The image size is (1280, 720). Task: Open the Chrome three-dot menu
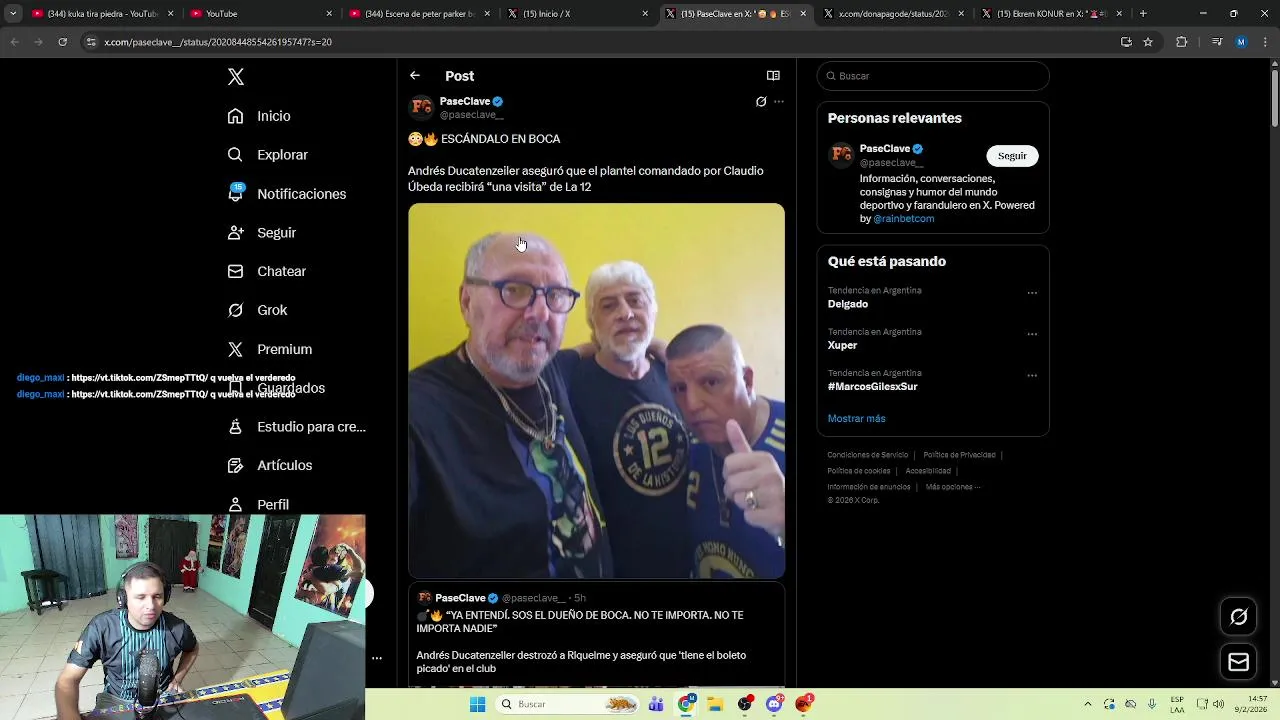pyautogui.click(x=1265, y=42)
